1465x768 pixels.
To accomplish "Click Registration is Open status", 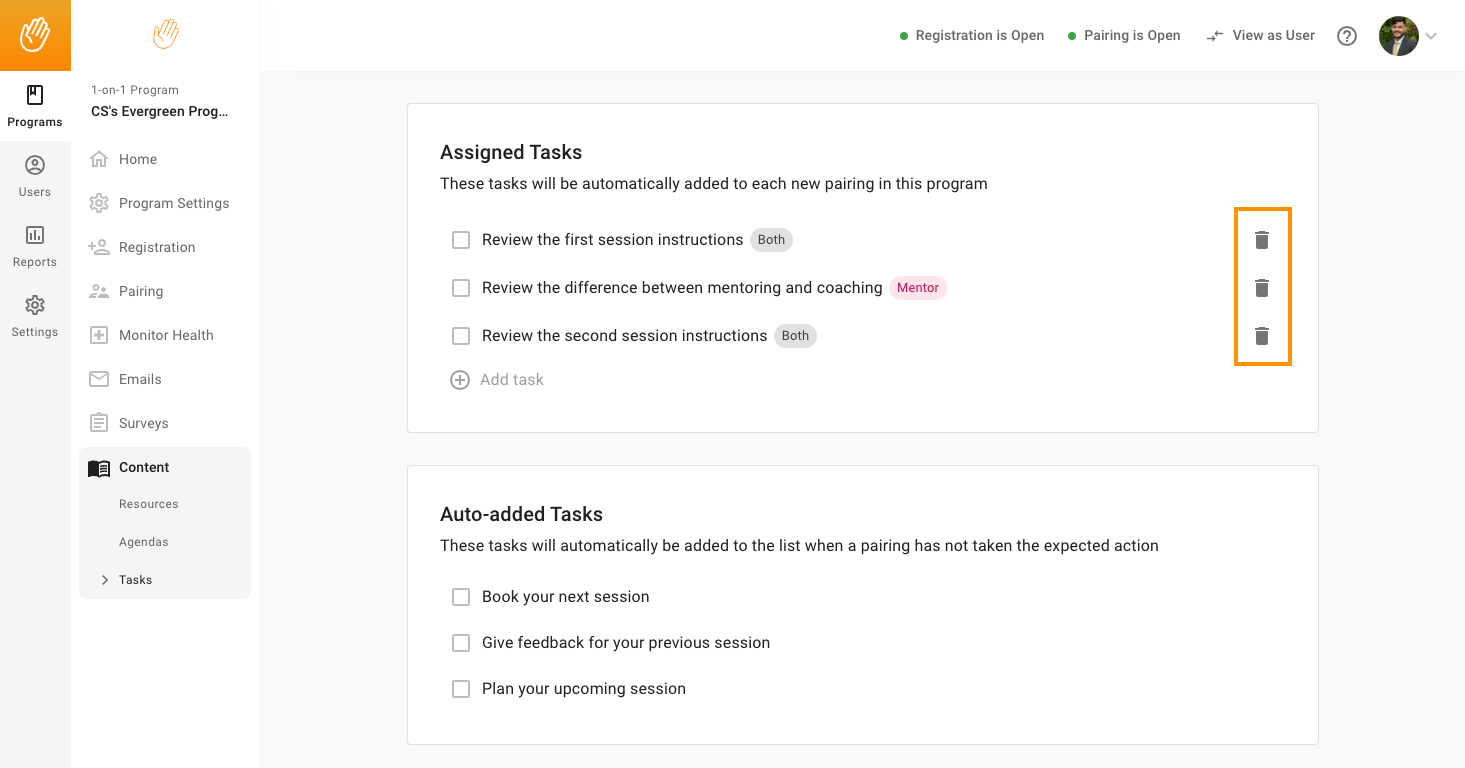I will [972, 36].
